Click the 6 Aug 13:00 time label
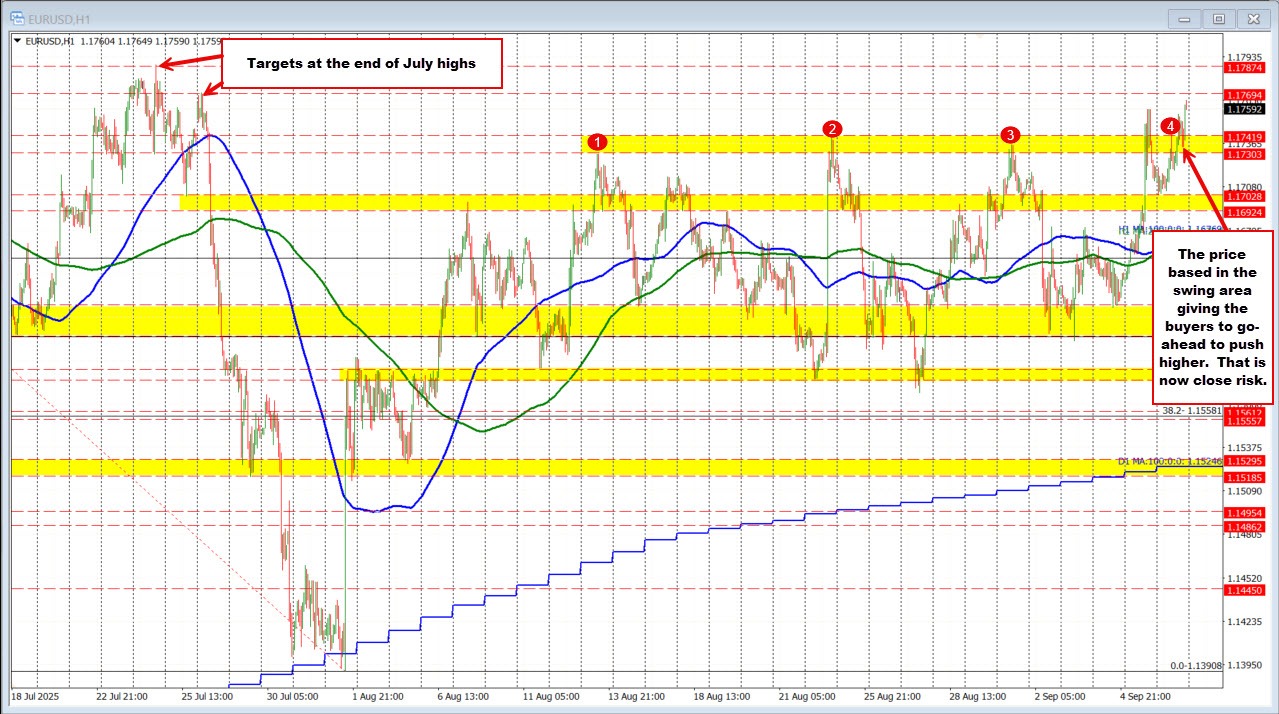This screenshot has height=714, width=1279. pyautogui.click(x=463, y=694)
